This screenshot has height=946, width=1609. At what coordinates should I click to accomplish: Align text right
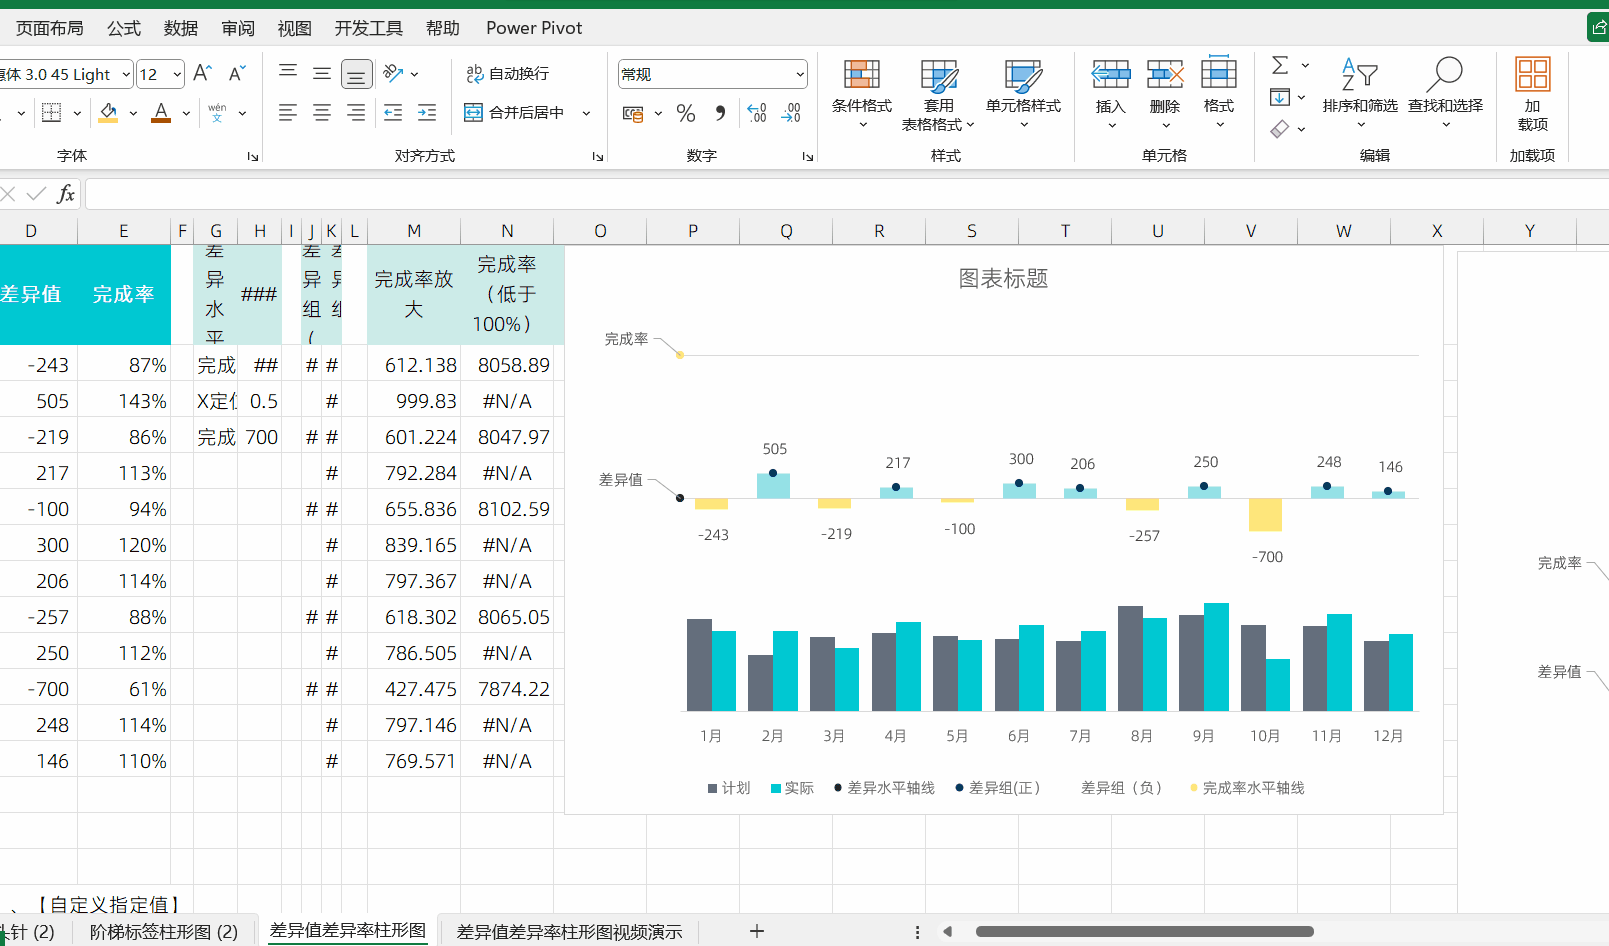[x=356, y=113]
